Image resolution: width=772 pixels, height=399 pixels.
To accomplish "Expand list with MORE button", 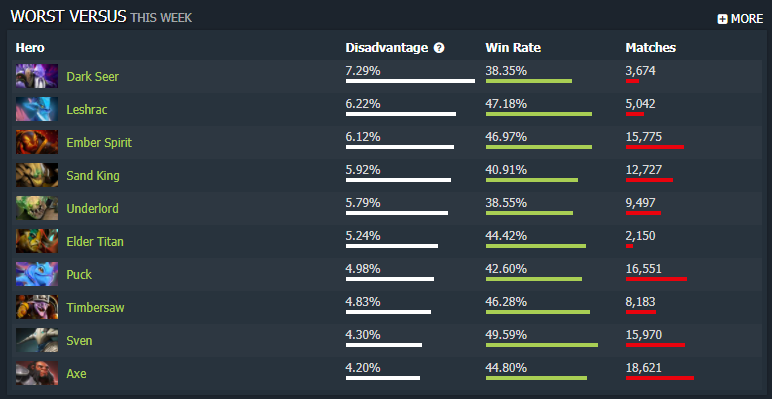I will 740,19.
